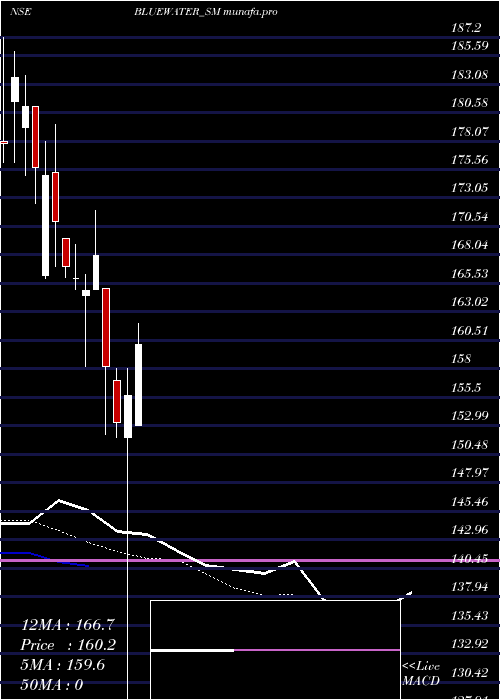
Task: Click the 165.53 price axis label
Action: (470, 273)
